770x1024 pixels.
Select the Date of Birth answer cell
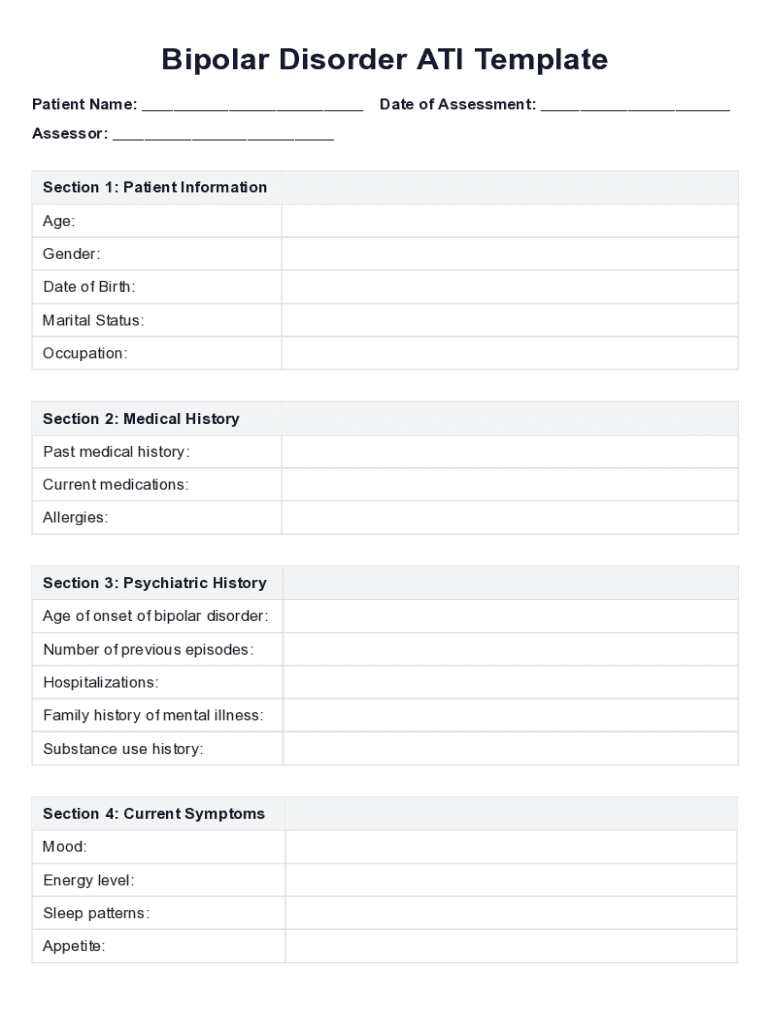(x=510, y=287)
